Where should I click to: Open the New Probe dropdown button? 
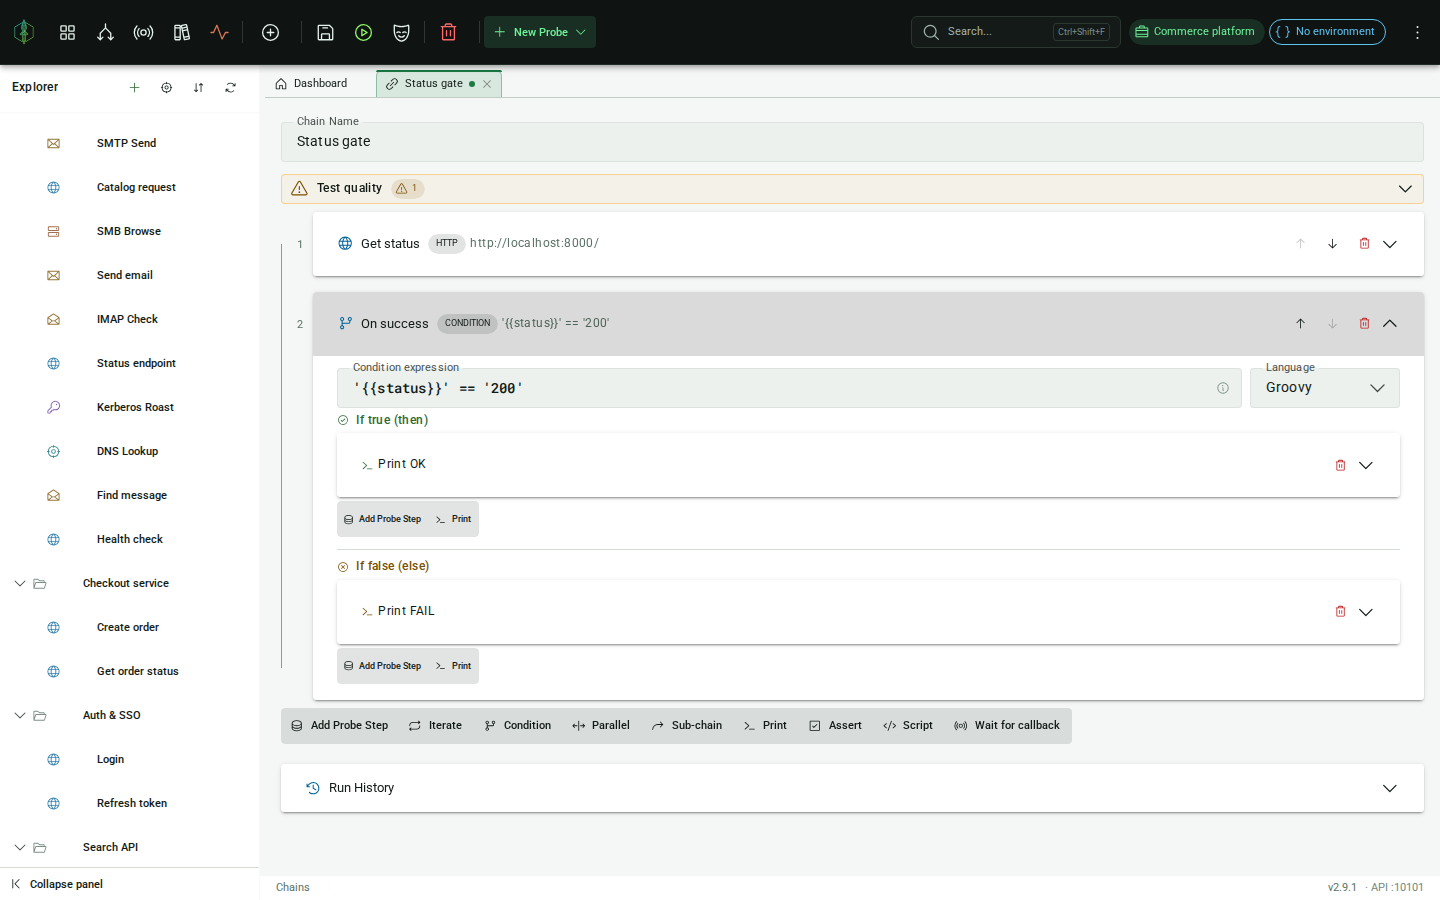[540, 32]
